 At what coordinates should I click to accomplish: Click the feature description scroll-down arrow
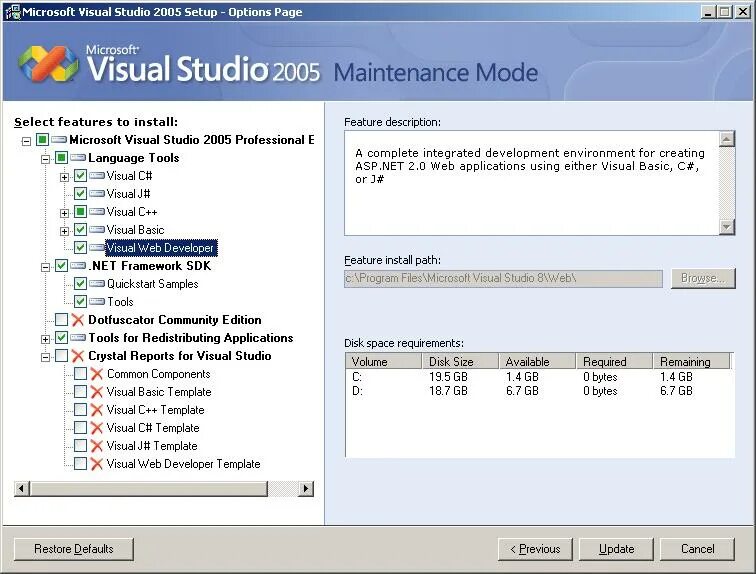pyautogui.click(x=727, y=226)
